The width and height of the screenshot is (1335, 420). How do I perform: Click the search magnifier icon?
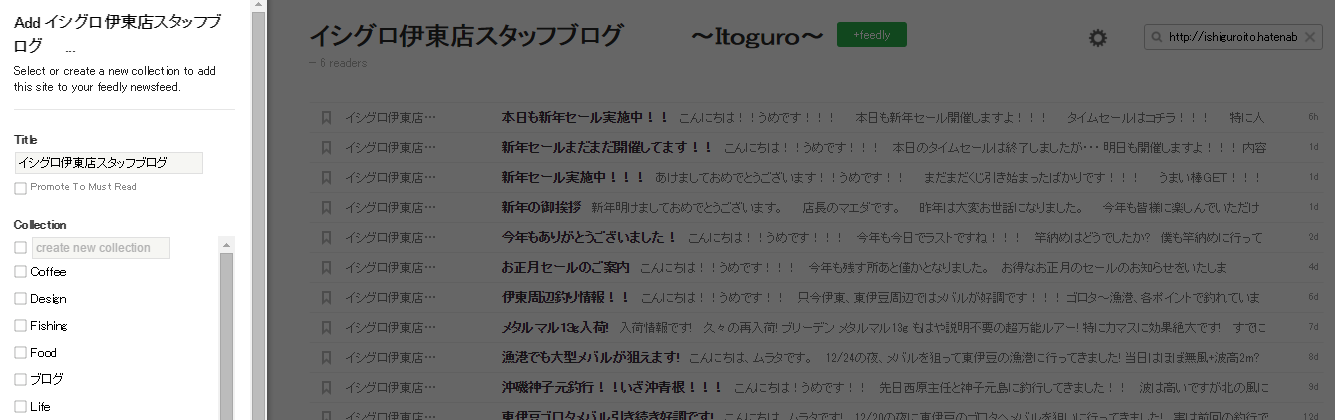click(1157, 37)
